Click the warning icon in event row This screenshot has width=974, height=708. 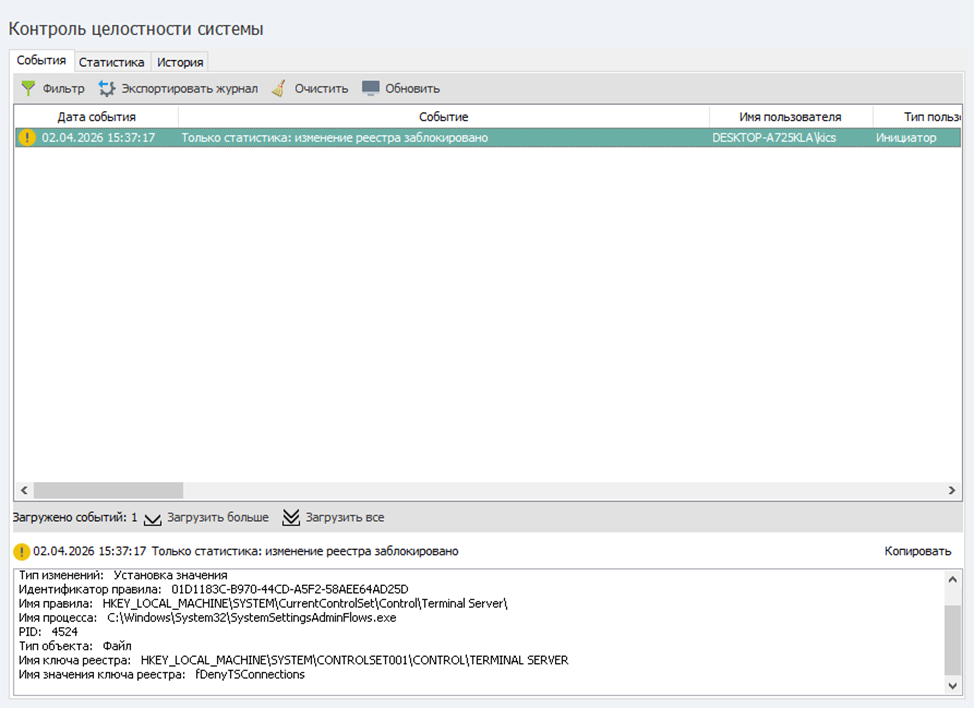tap(27, 138)
